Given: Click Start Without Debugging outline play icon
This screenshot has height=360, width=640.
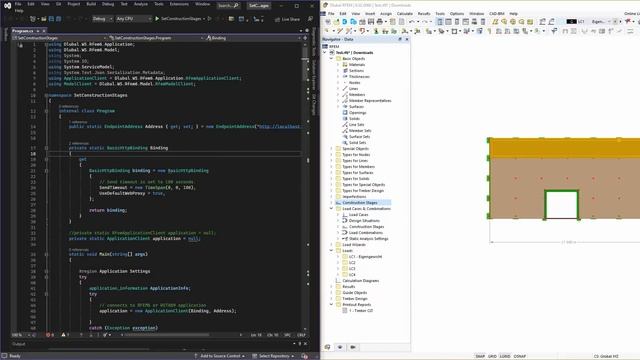Looking at the screenshot, I should tap(210, 19).
